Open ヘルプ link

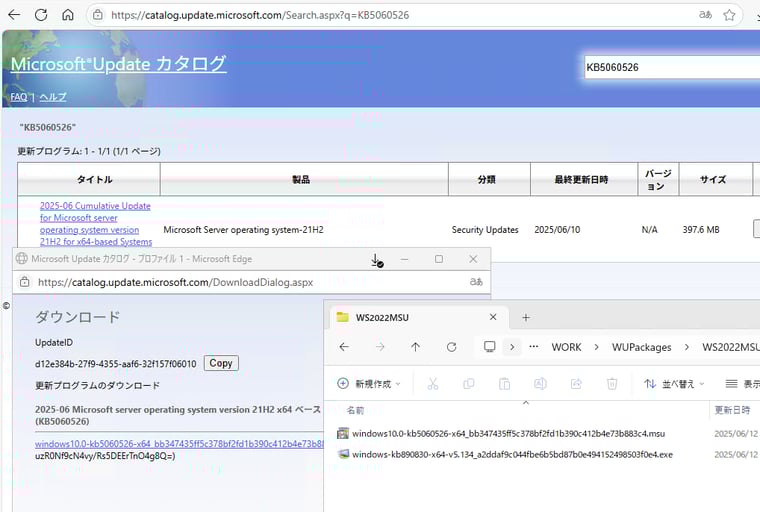[x=52, y=97]
